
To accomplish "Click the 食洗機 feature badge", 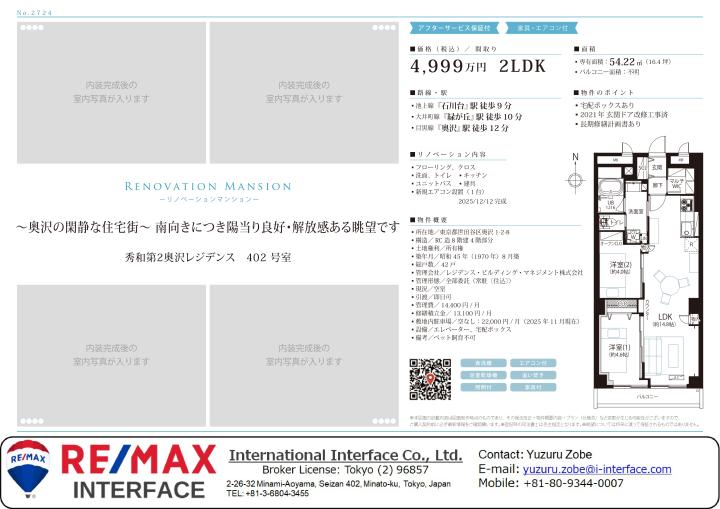I will [x=483, y=363].
